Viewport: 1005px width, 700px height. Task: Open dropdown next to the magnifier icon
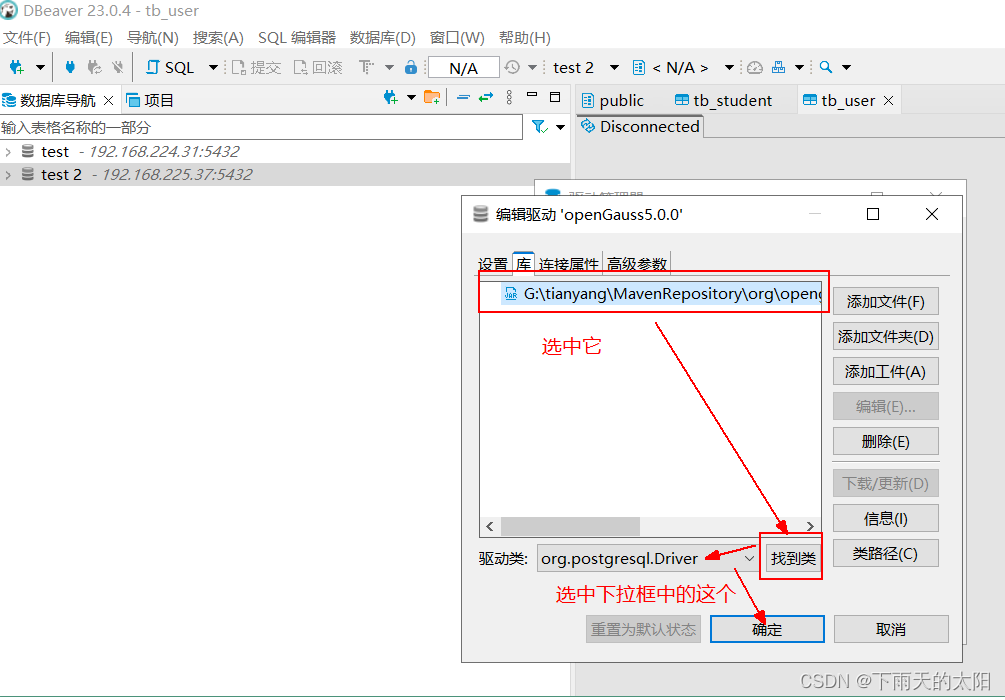[846, 67]
